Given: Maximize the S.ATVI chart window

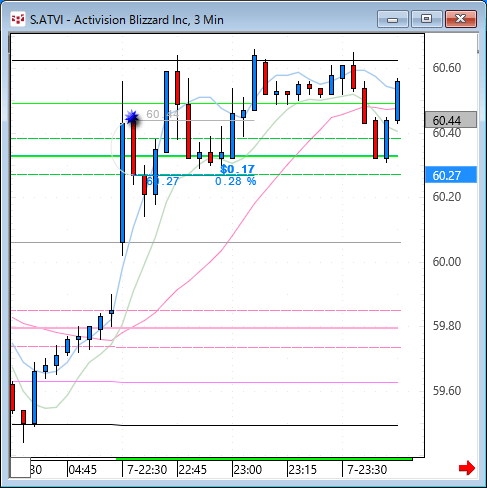Looking at the screenshot, I should [427, 19].
